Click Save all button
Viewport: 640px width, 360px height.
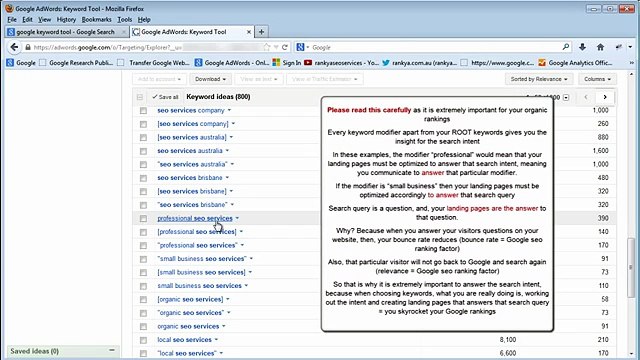165,97
